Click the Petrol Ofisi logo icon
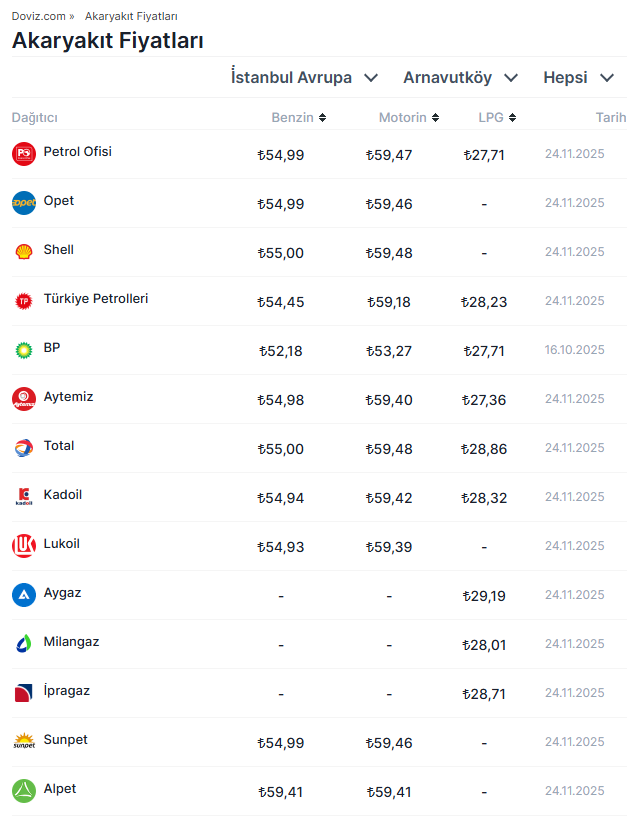 pos(24,154)
